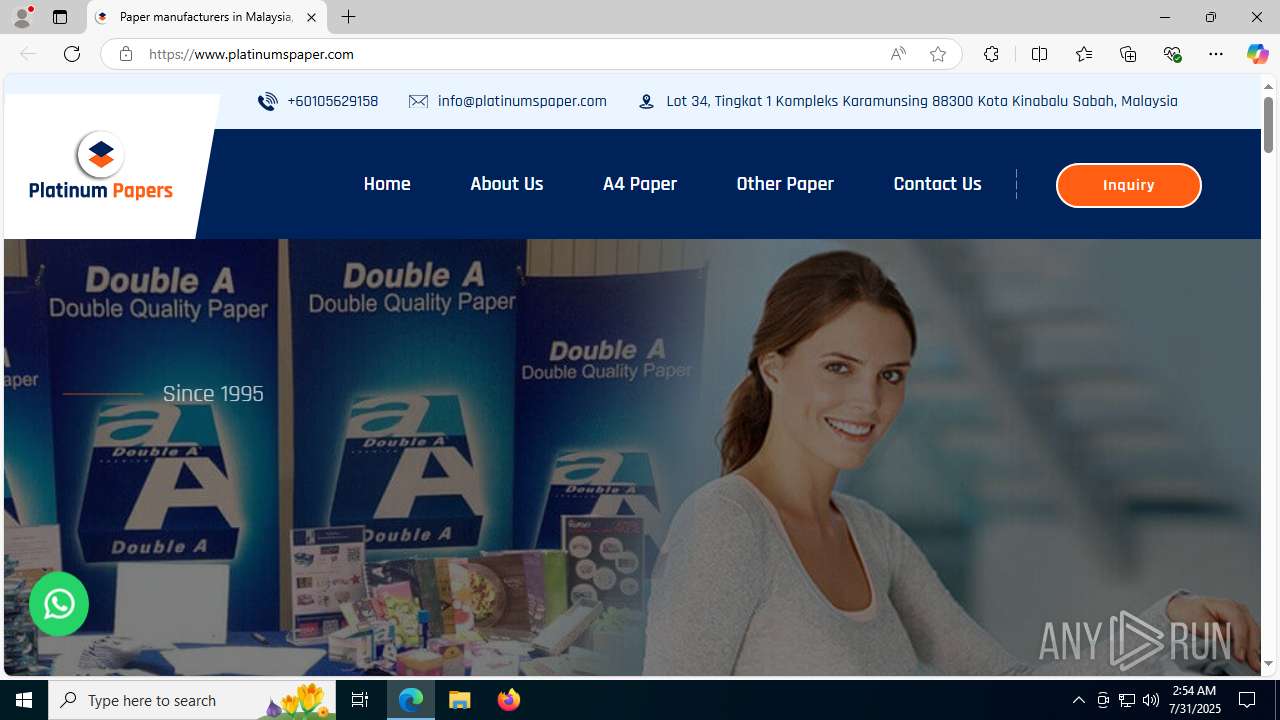Open network status icon in tray

1127,700
